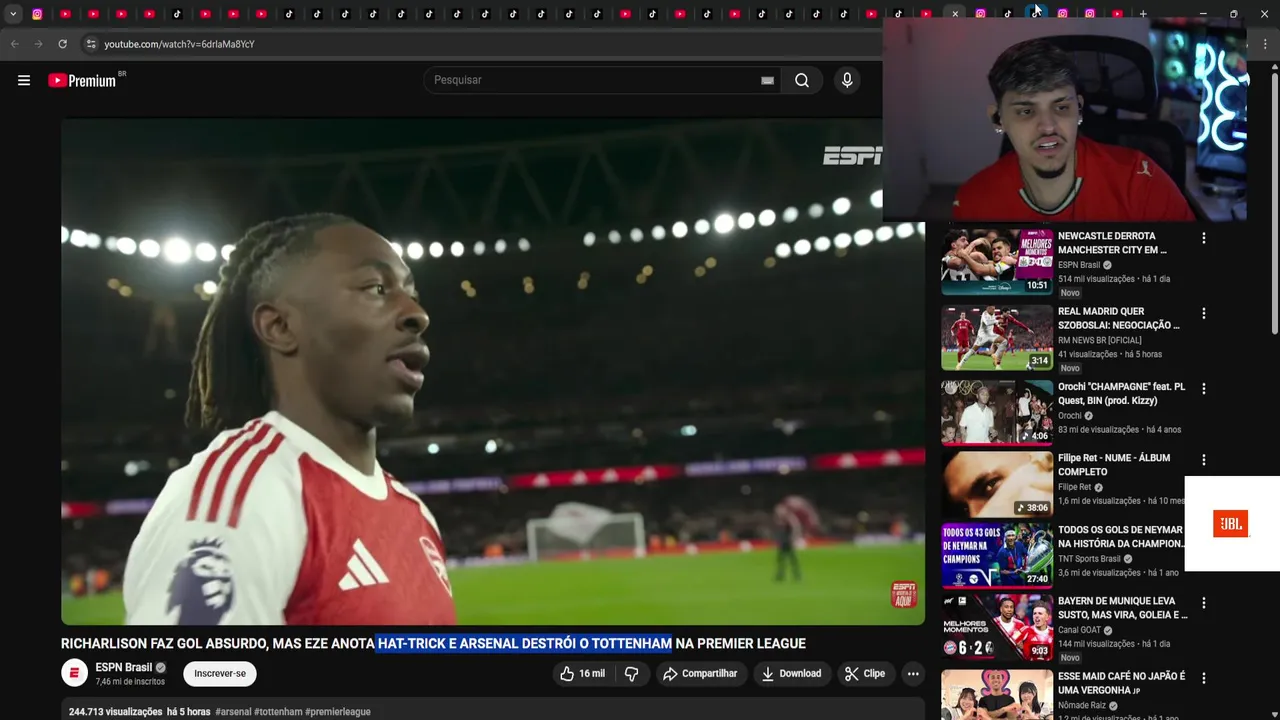
Task: Open more actions ellipsis below video
Action: (x=913, y=674)
